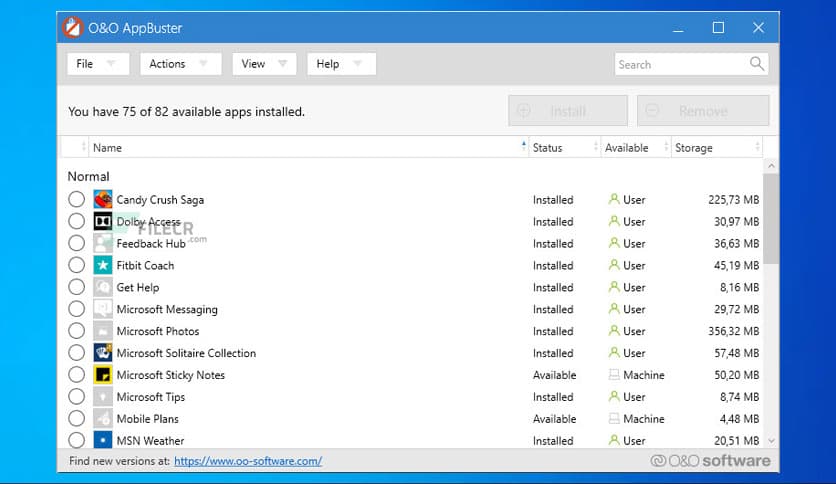
Task: Open the View menu
Action: tap(264, 64)
